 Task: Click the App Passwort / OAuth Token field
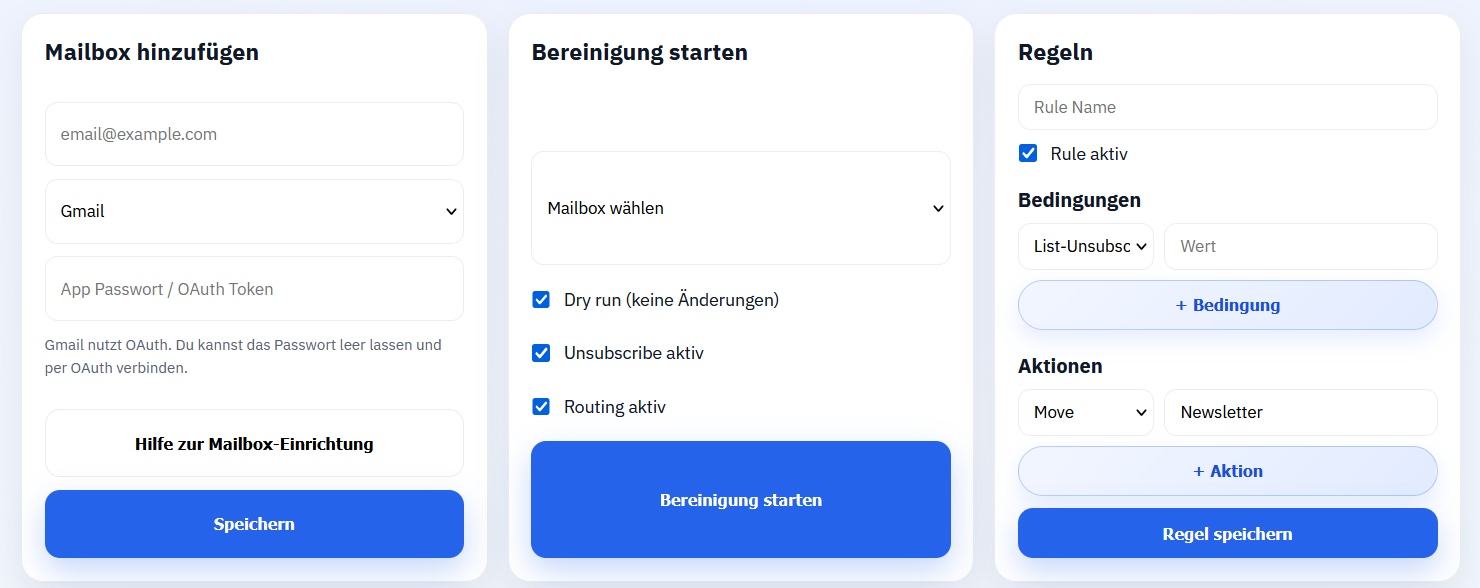coord(254,289)
